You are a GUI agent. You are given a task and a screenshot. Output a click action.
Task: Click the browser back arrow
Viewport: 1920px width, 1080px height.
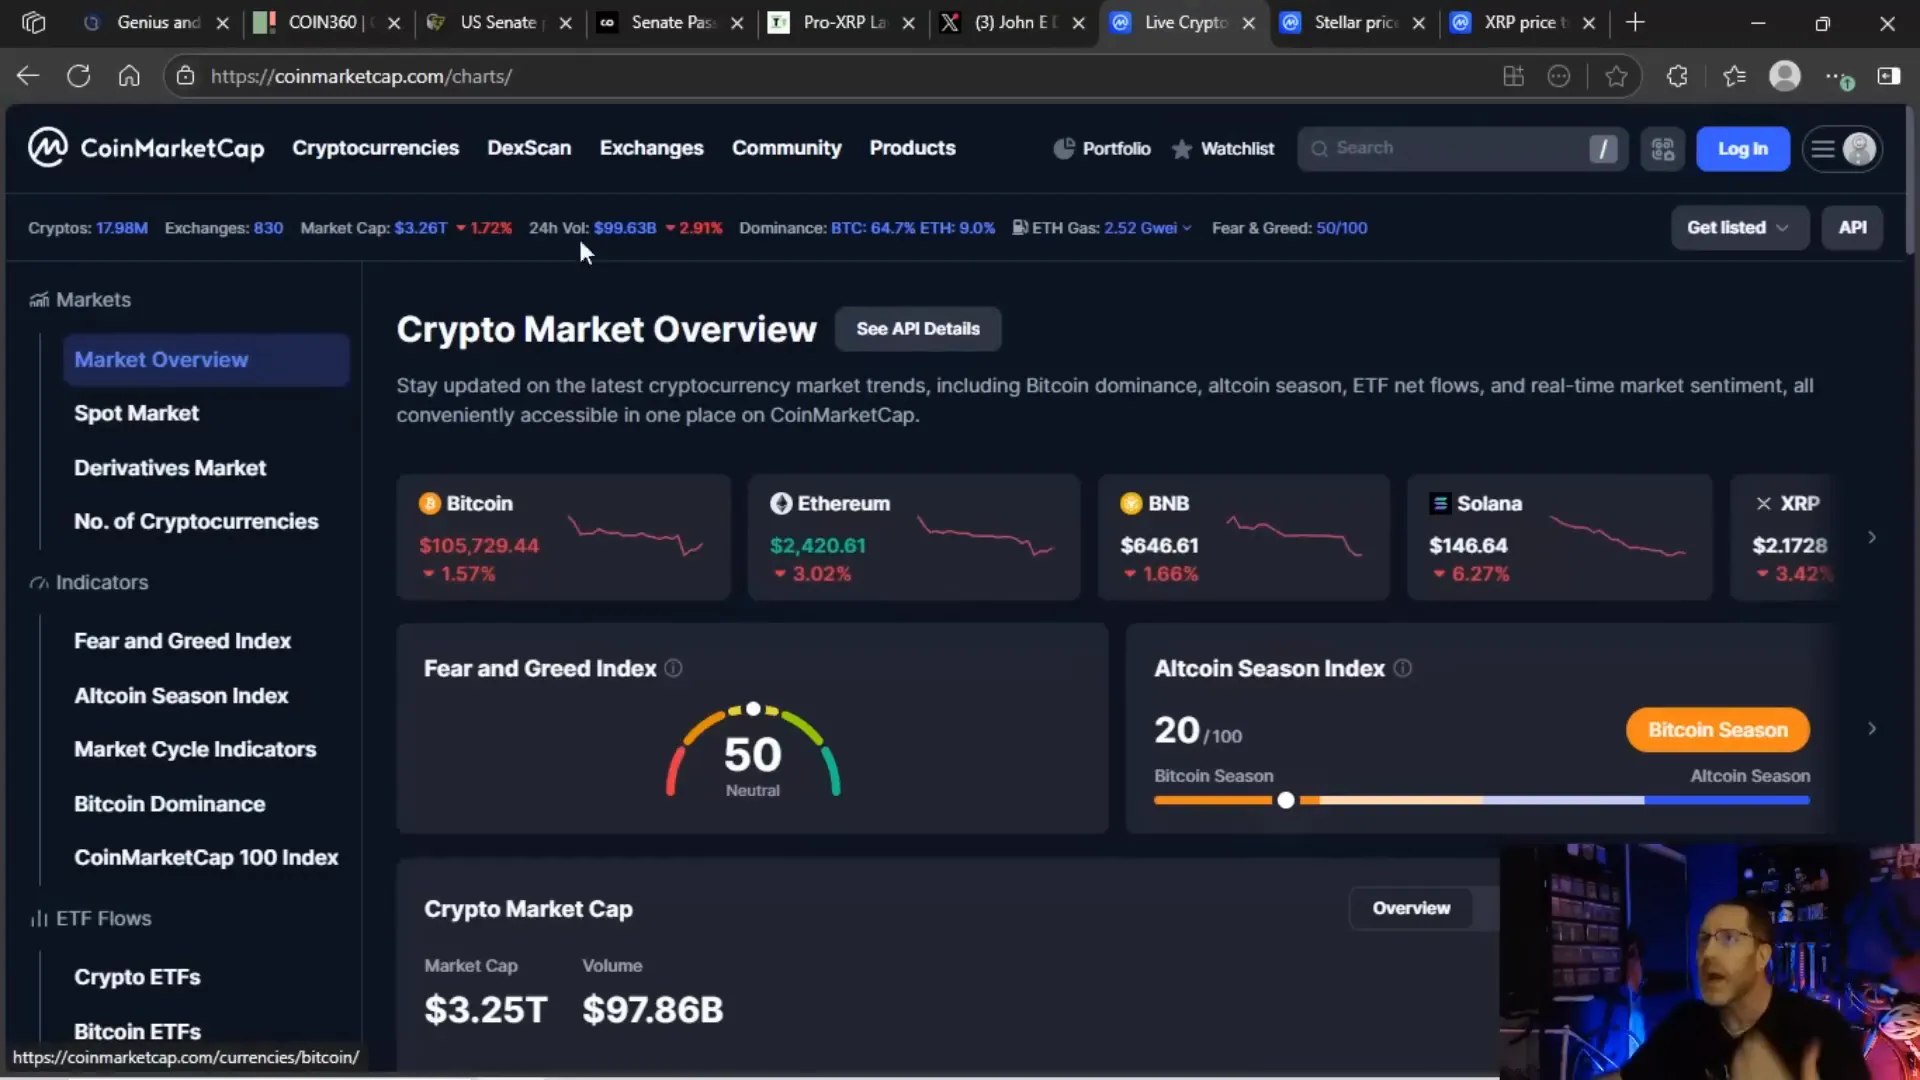coord(28,76)
